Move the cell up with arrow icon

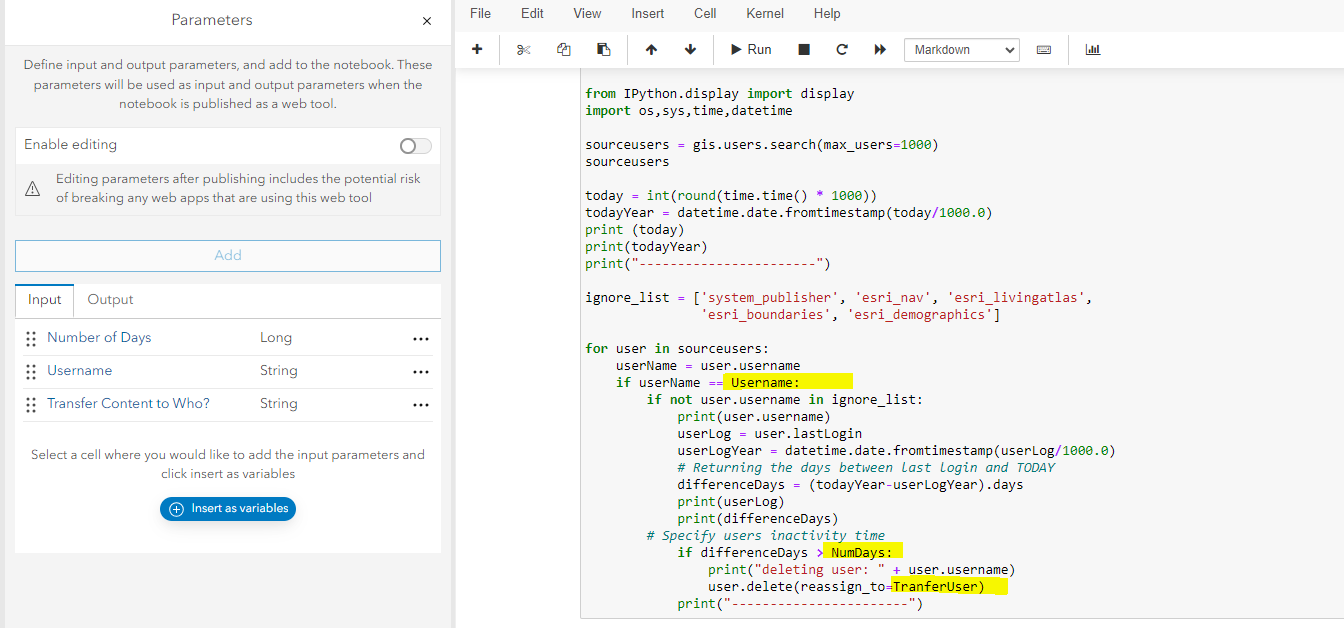click(x=651, y=49)
